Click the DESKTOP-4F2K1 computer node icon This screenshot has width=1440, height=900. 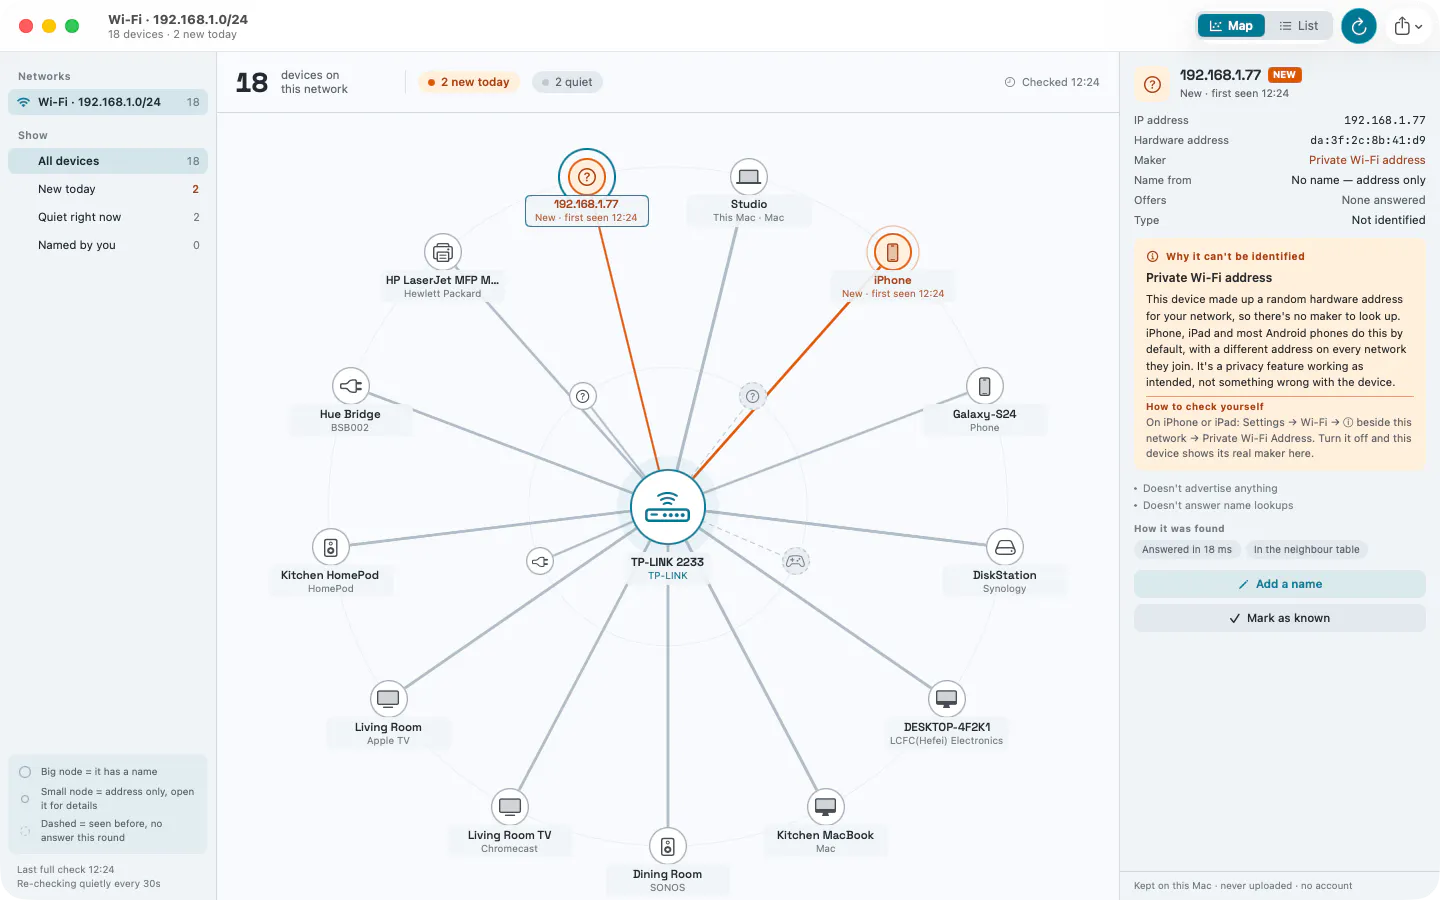[947, 699]
